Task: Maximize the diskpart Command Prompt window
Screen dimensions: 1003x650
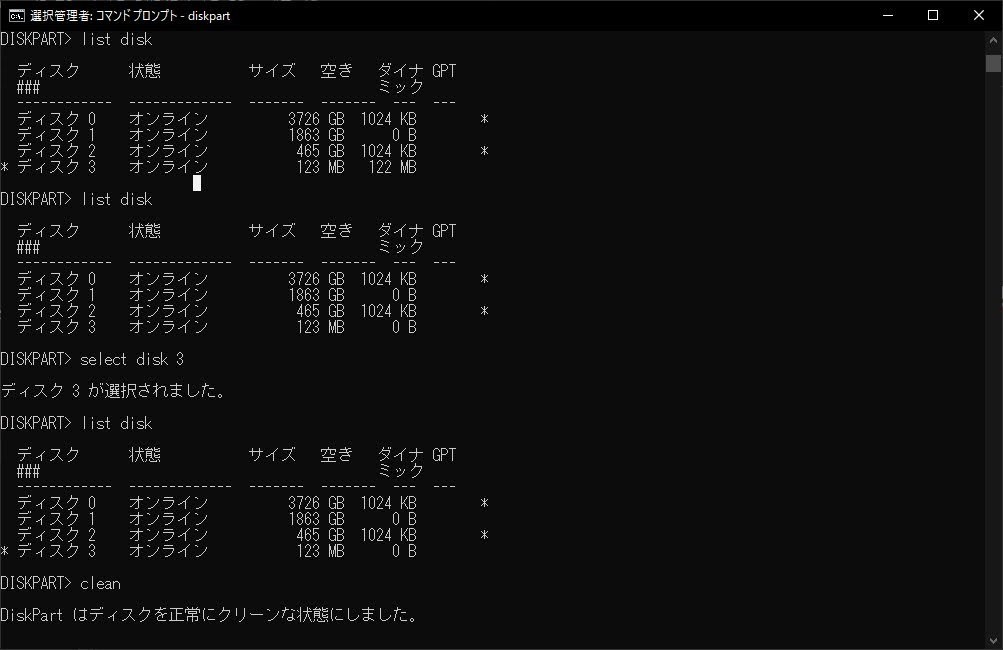Action: pos(933,15)
